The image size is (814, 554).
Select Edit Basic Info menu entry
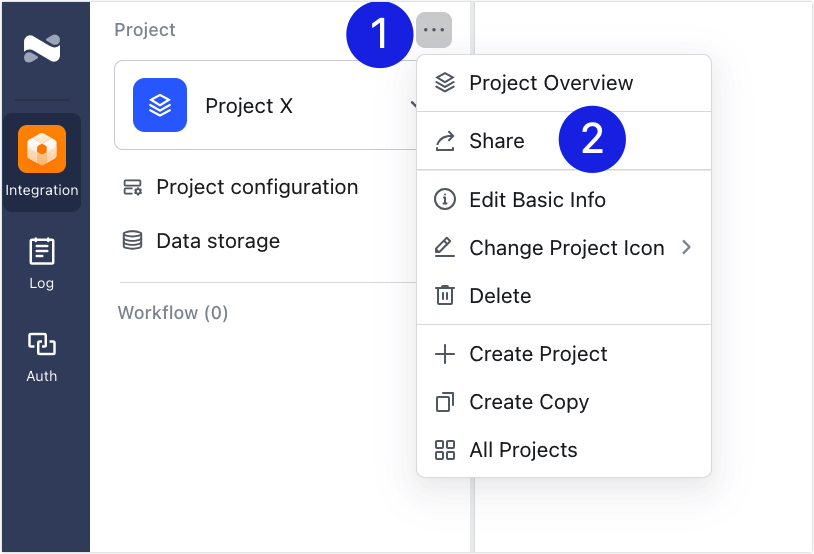pyautogui.click(x=537, y=200)
